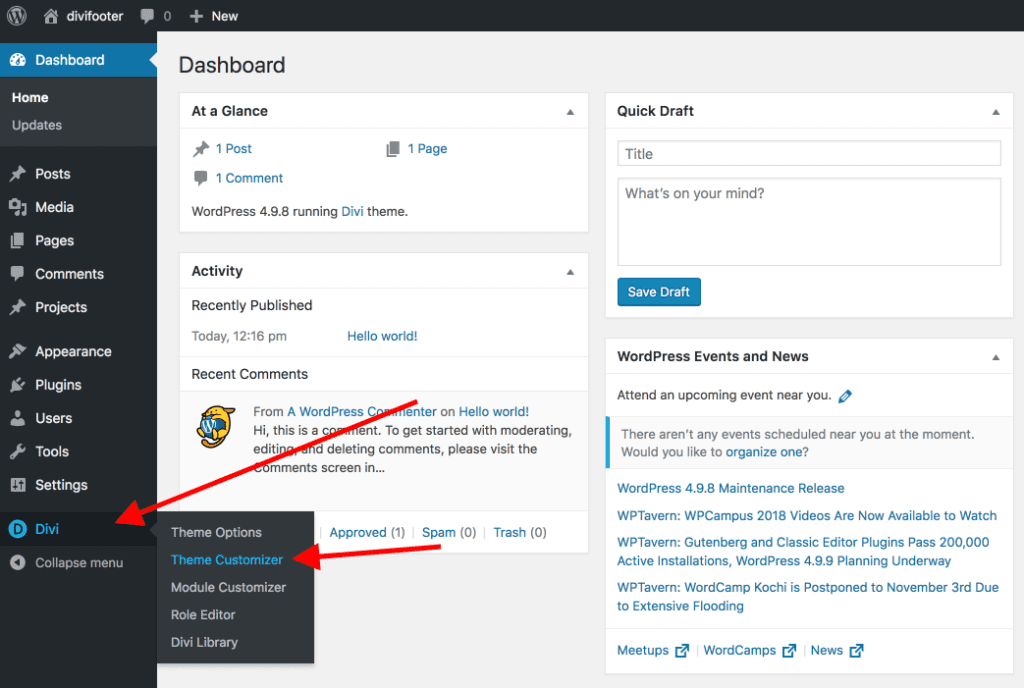Open WPCampus 2018 Videos news link
The width and height of the screenshot is (1024, 688).
point(807,516)
